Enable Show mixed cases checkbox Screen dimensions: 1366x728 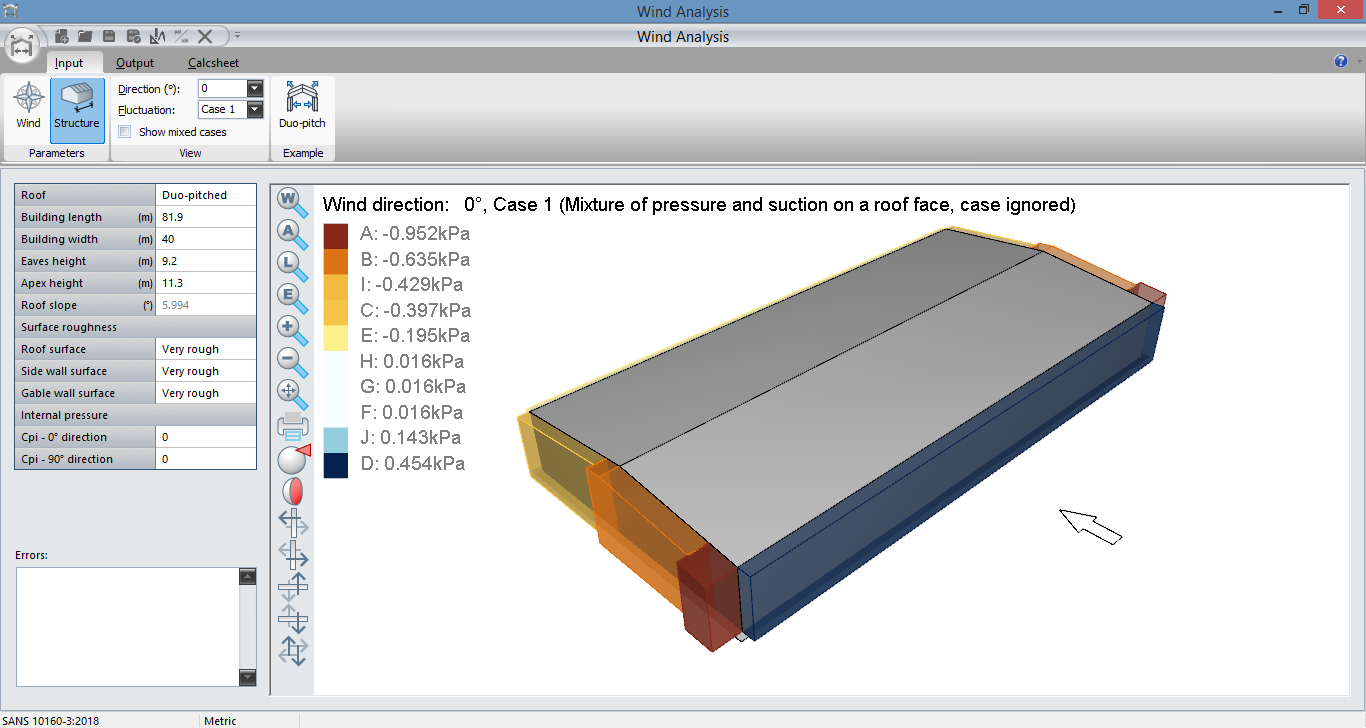[x=125, y=132]
